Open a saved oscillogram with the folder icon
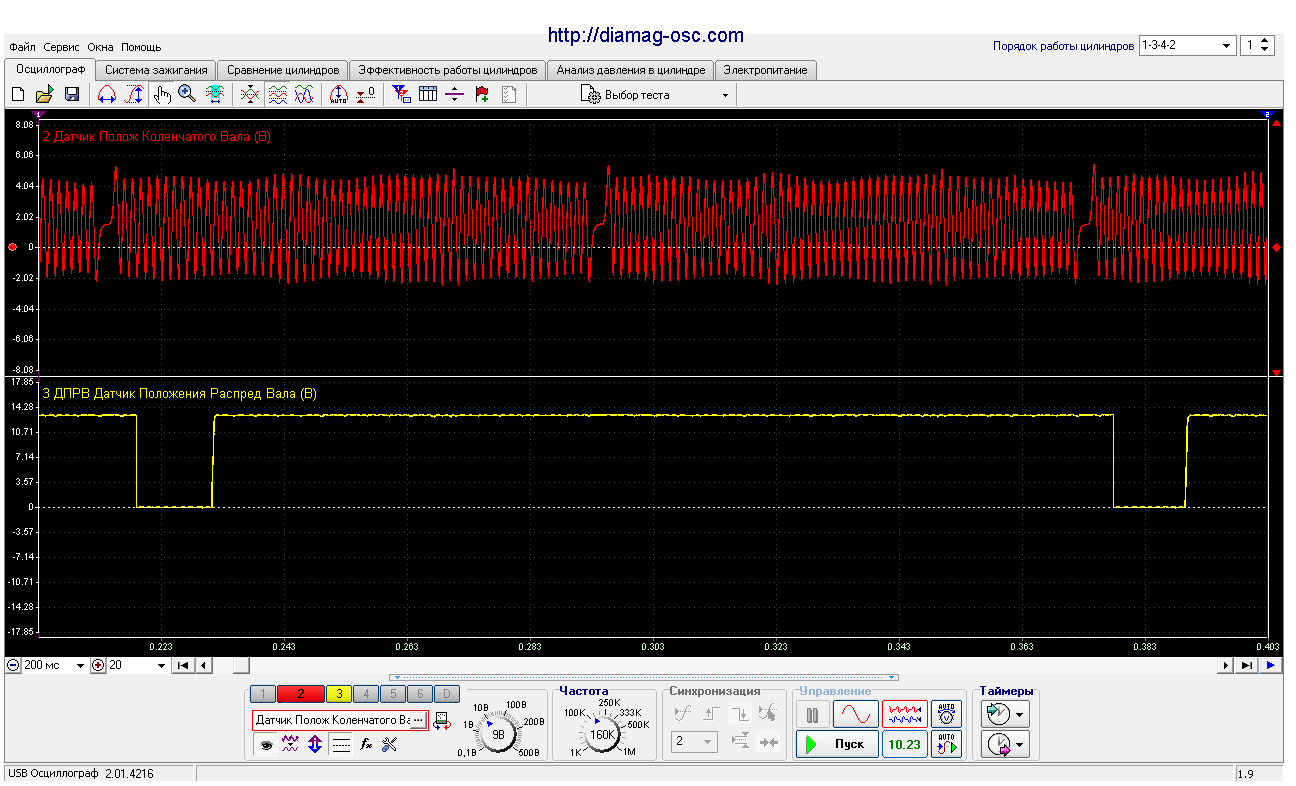 pos(44,95)
